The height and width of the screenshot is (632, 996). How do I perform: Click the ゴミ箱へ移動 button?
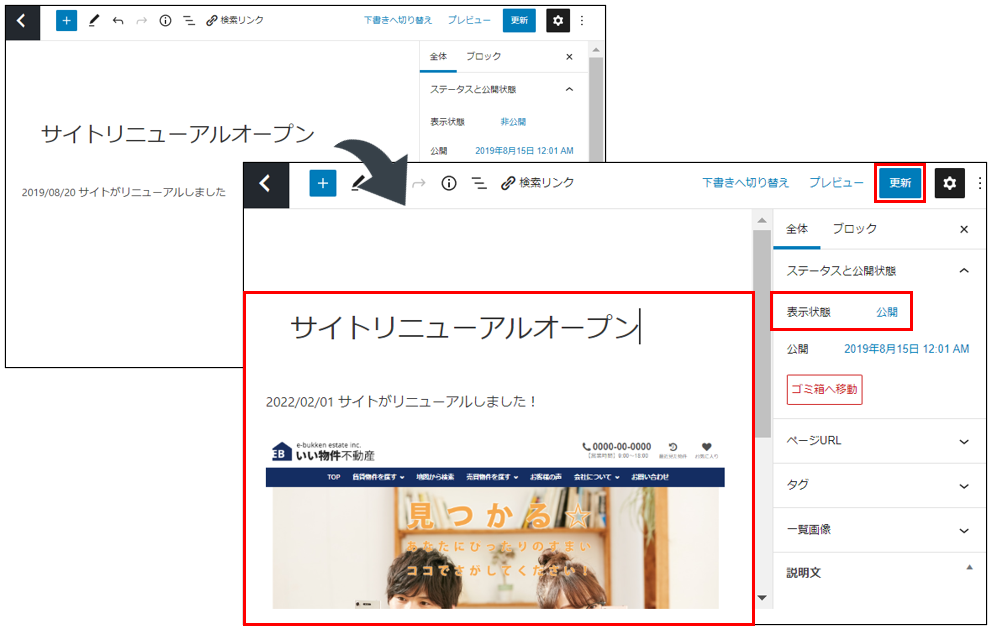(824, 389)
